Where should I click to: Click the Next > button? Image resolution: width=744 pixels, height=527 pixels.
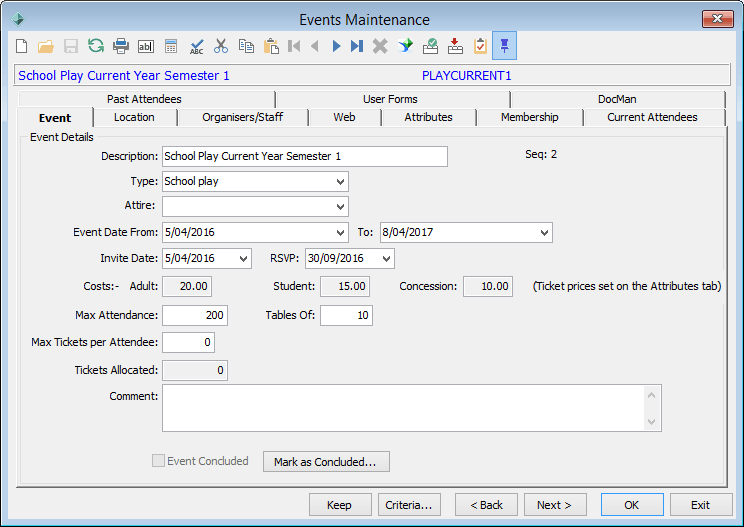click(x=555, y=505)
